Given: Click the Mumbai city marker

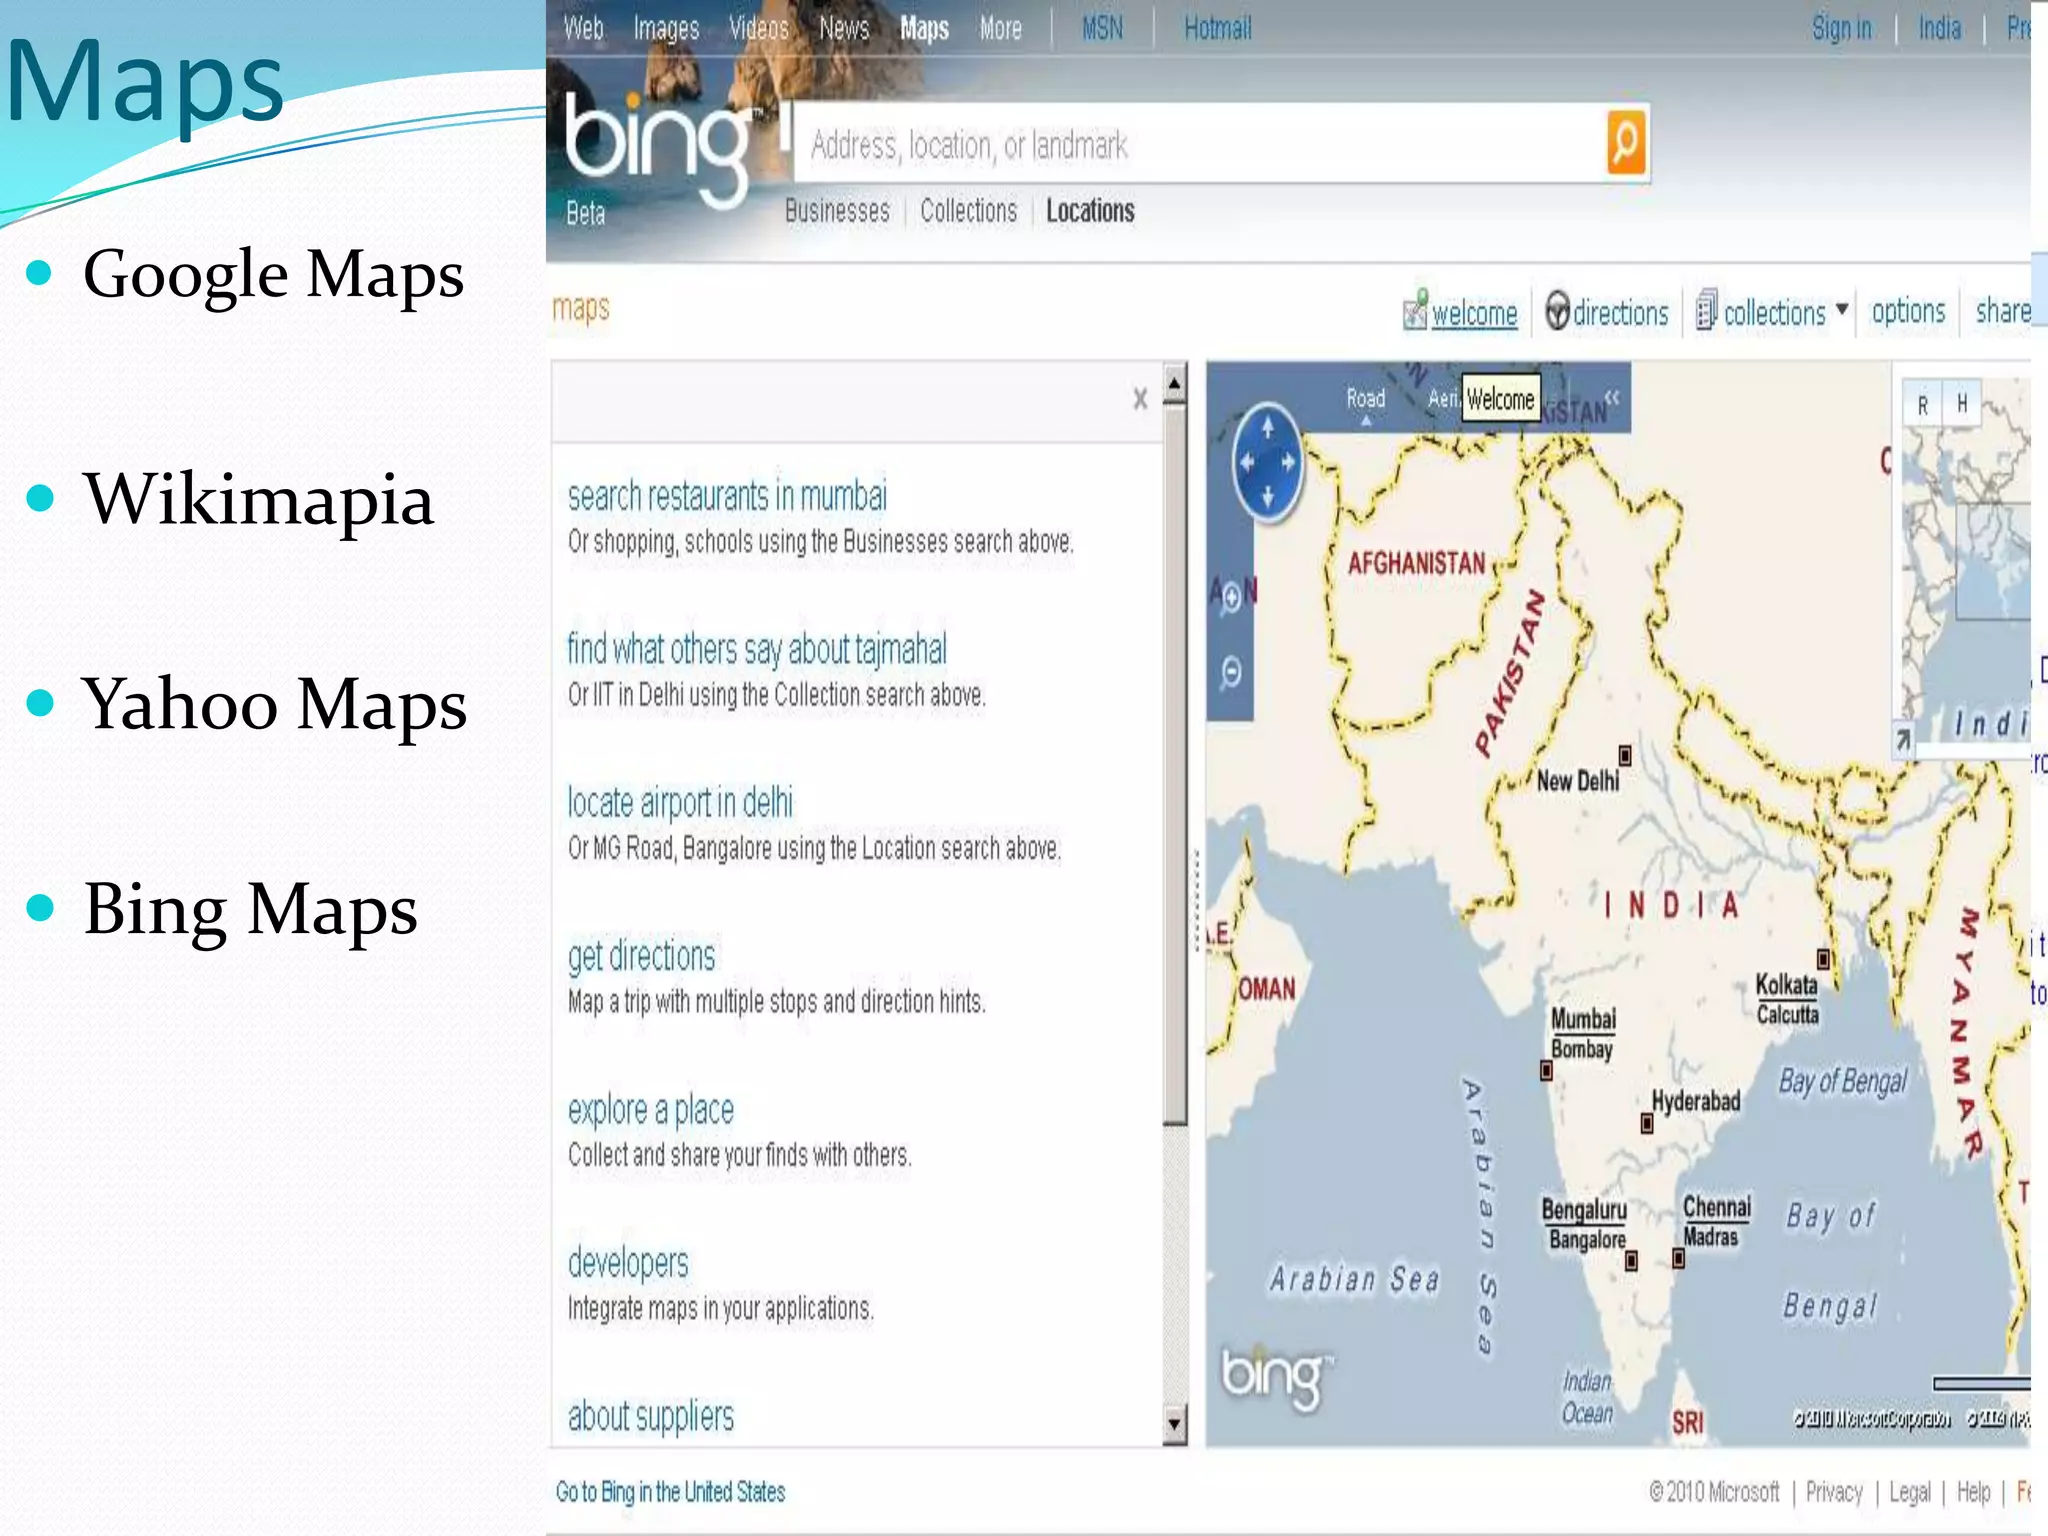Looking at the screenshot, I should (x=1546, y=1071).
